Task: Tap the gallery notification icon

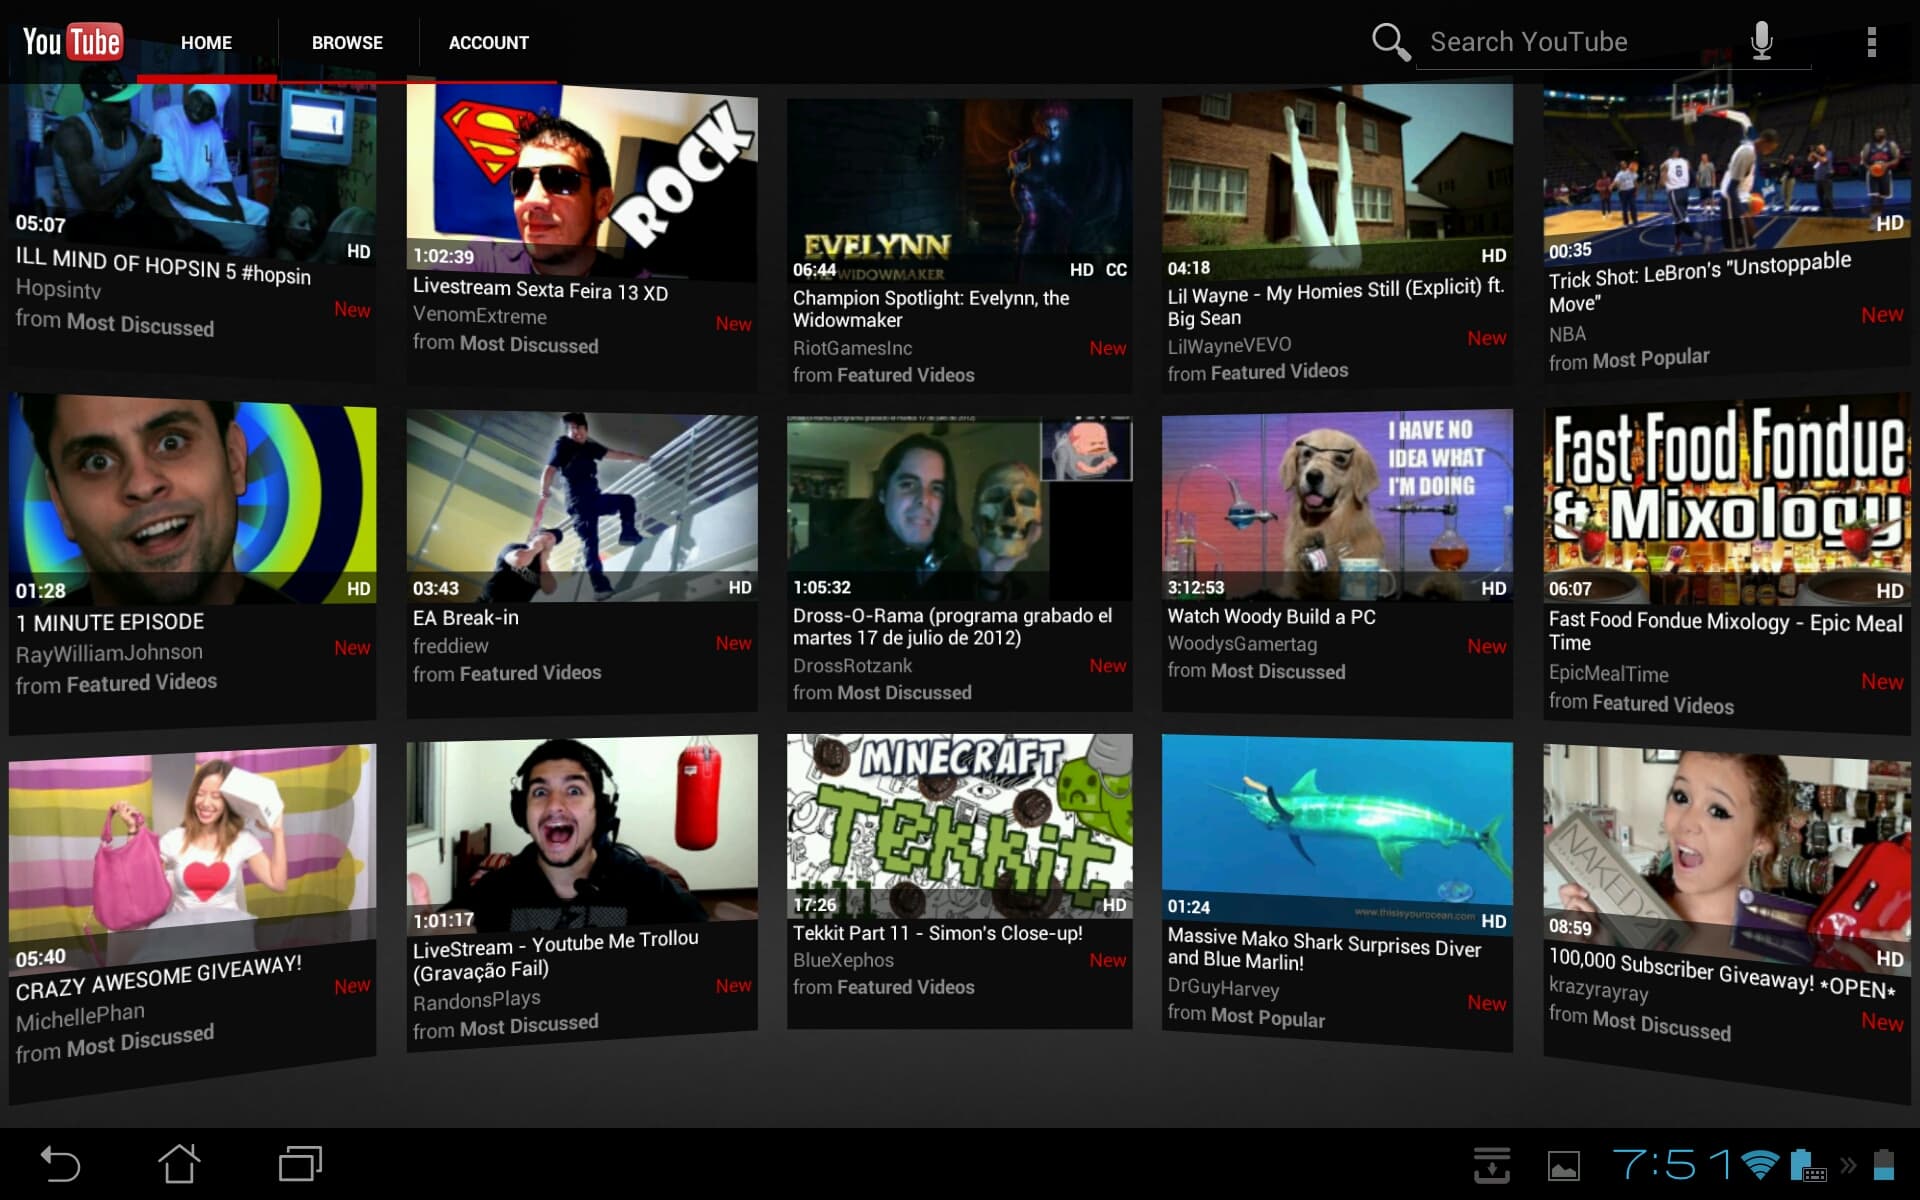Action: (x=1563, y=1166)
